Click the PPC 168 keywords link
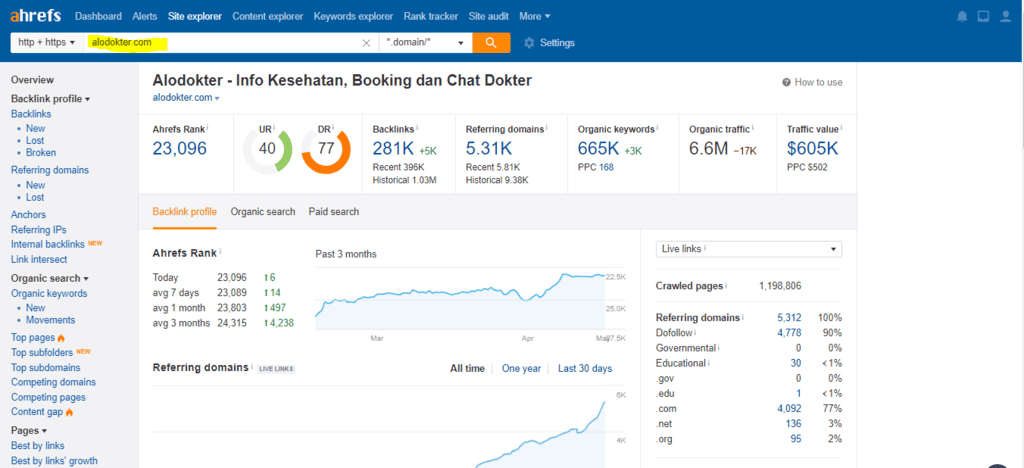The height and width of the screenshot is (468, 1024). click(x=606, y=167)
